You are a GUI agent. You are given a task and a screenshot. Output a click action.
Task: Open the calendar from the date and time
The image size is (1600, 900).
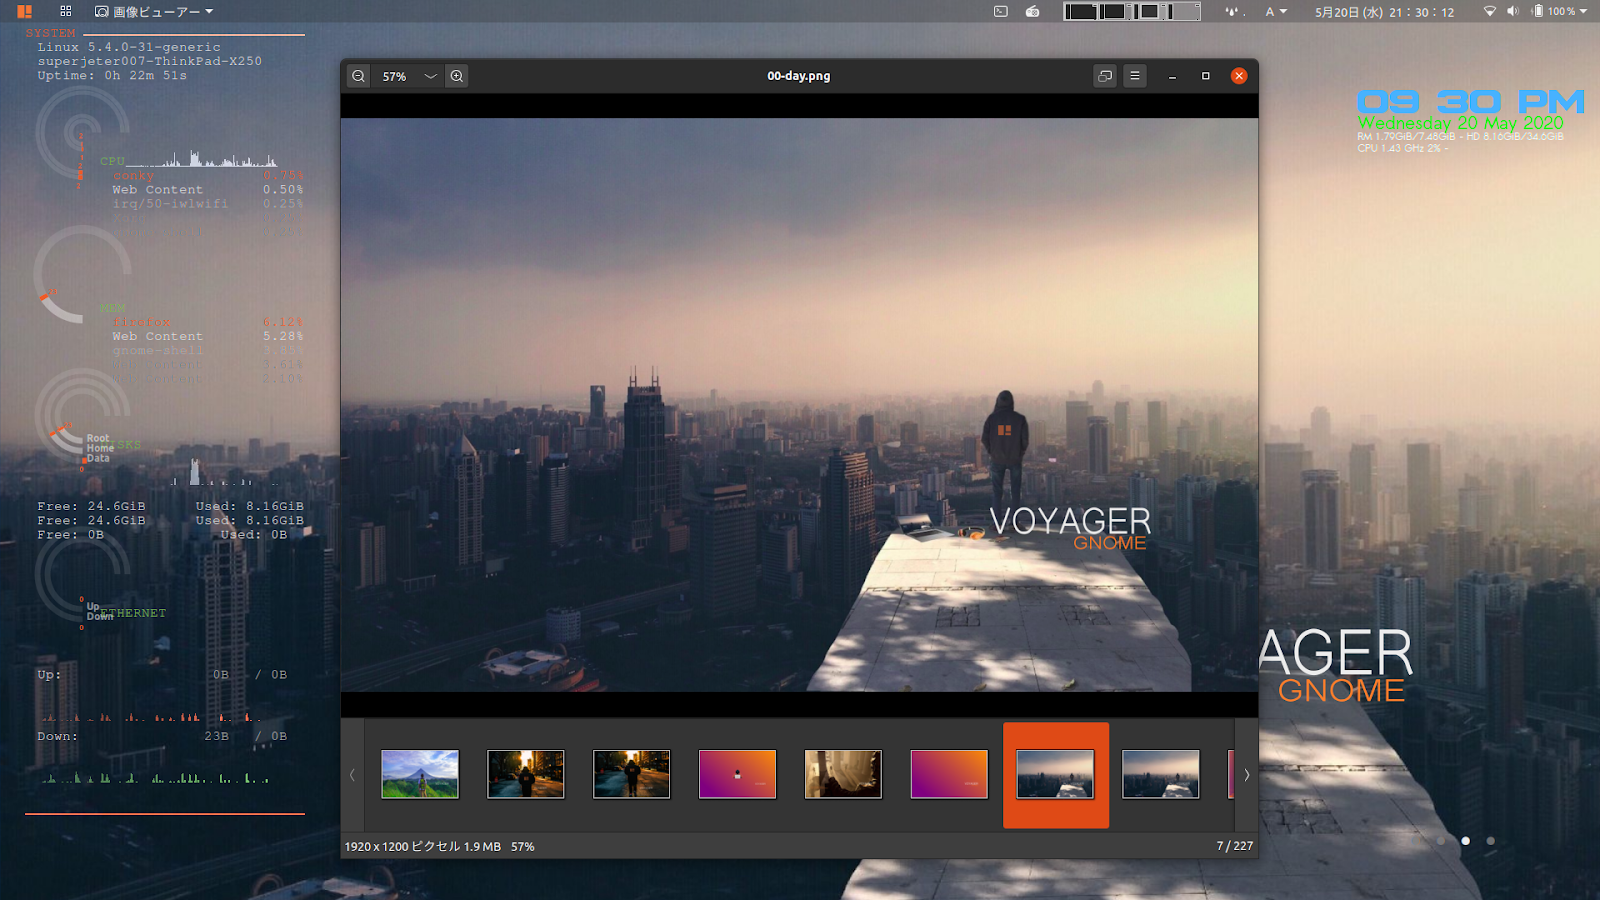1385,12
